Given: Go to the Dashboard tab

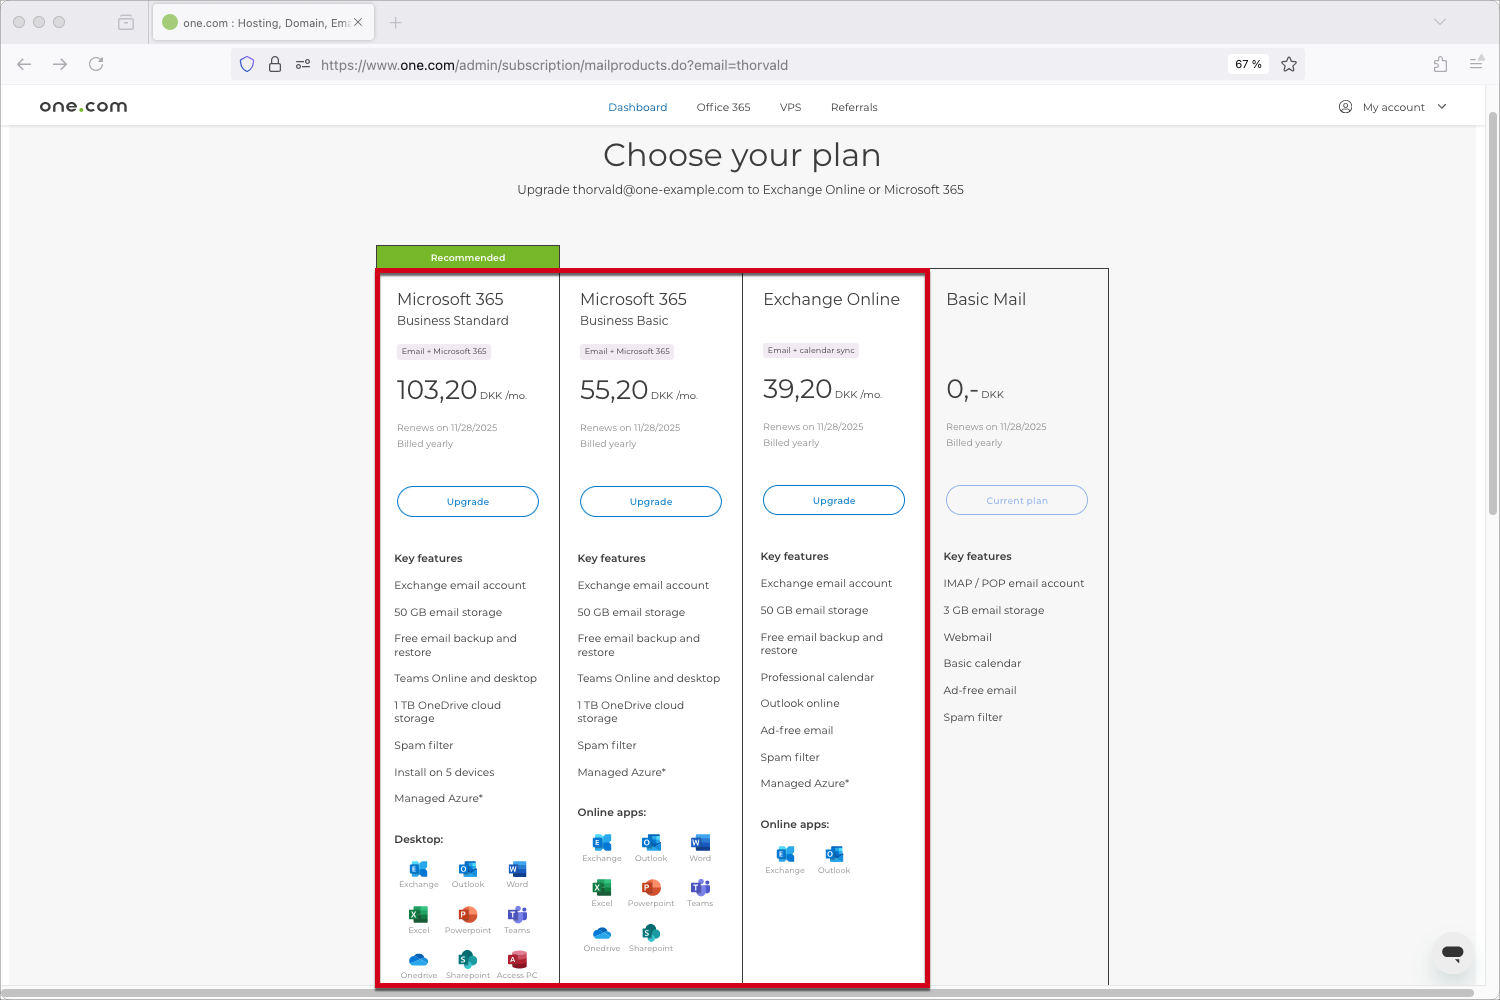Looking at the screenshot, I should (637, 107).
